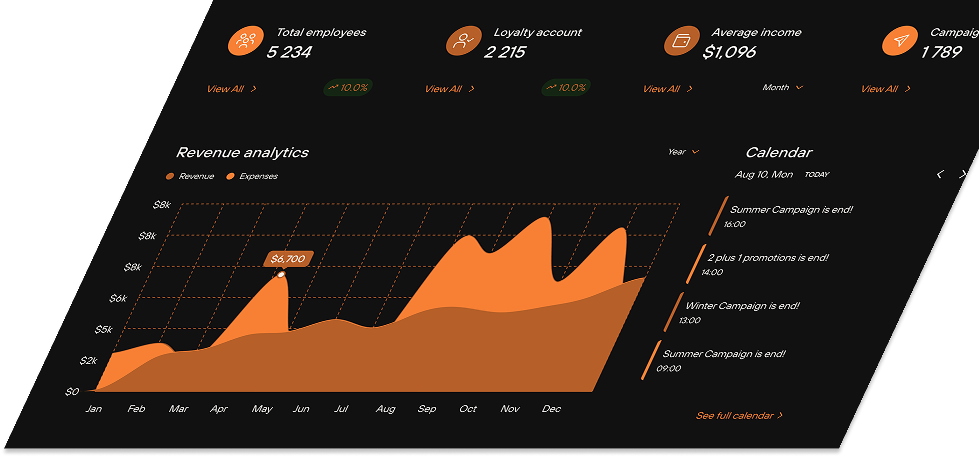Click the Average income wallet icon

click(681, 42)
